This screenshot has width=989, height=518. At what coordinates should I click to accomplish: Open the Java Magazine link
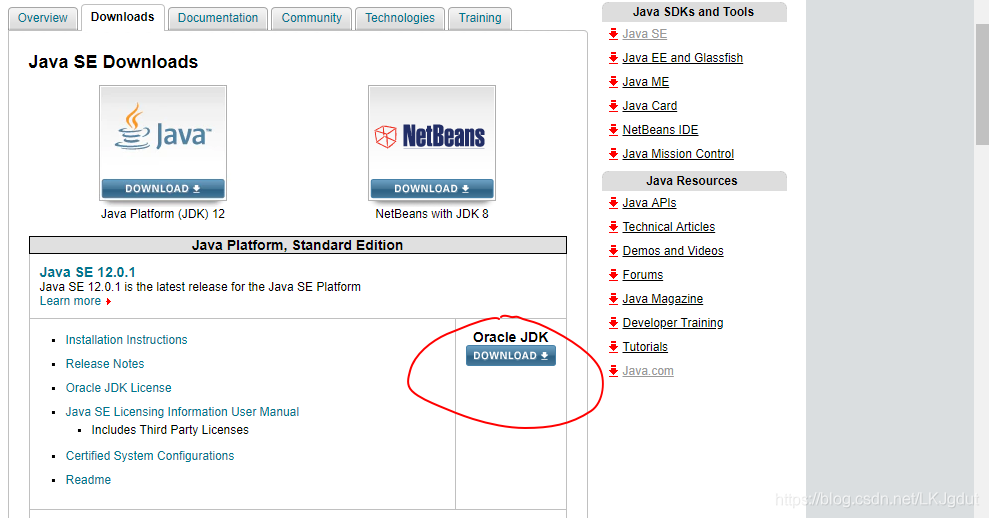coord(663,299)
